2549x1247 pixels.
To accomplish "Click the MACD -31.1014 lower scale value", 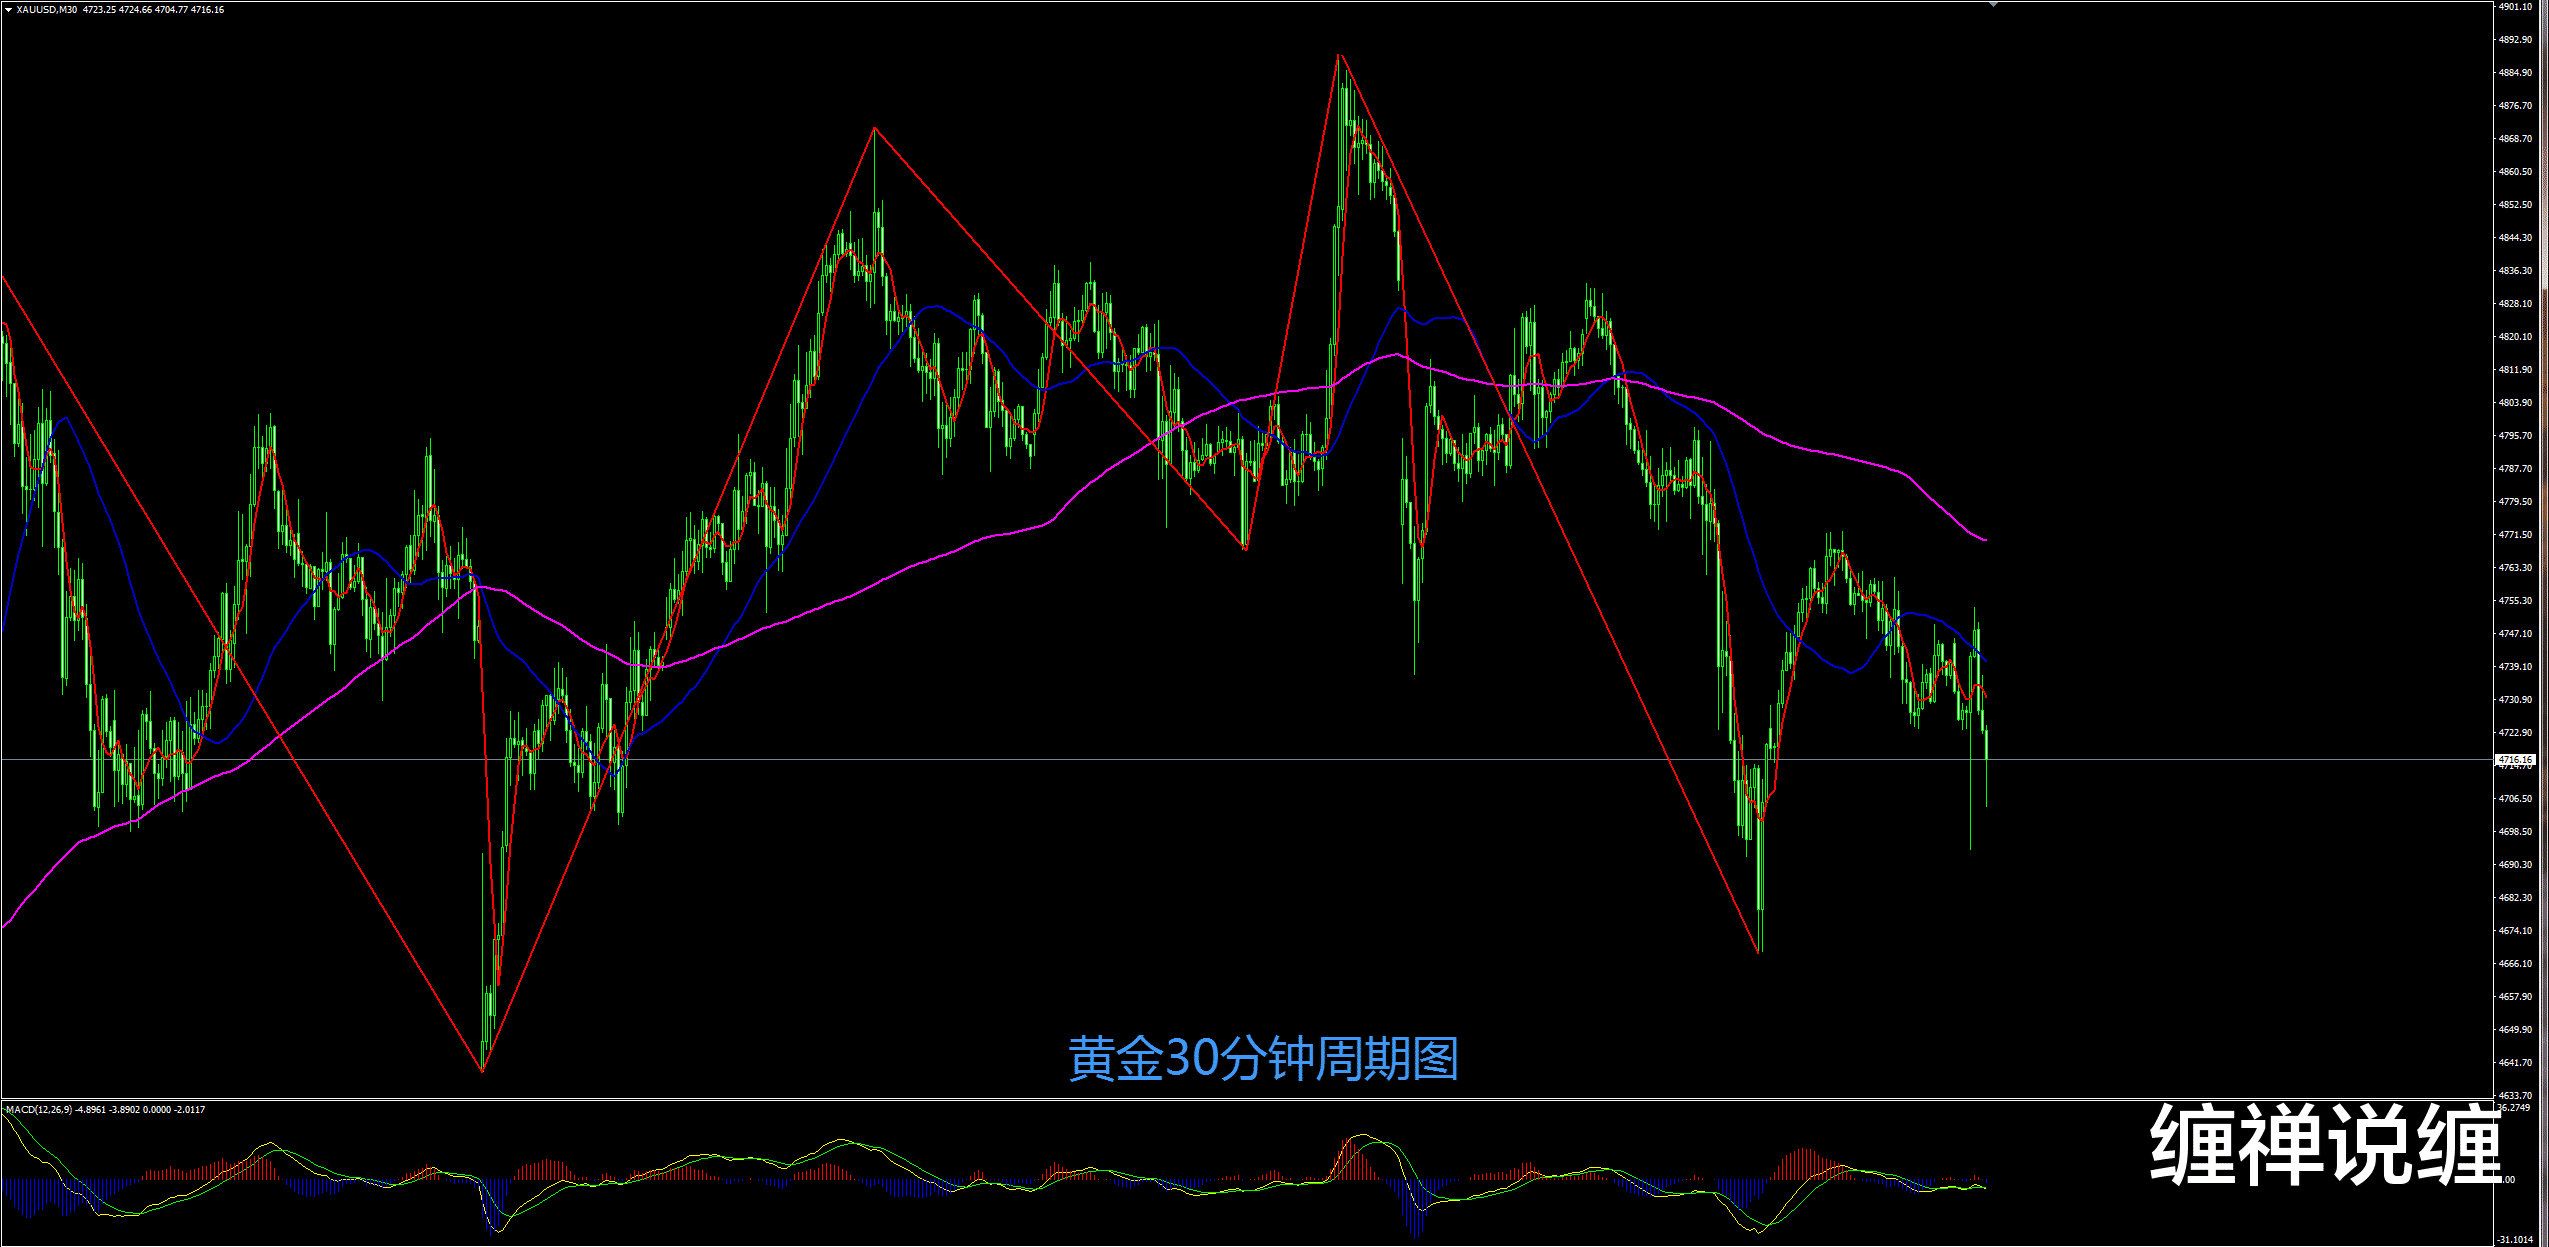I will 2517,1240.
